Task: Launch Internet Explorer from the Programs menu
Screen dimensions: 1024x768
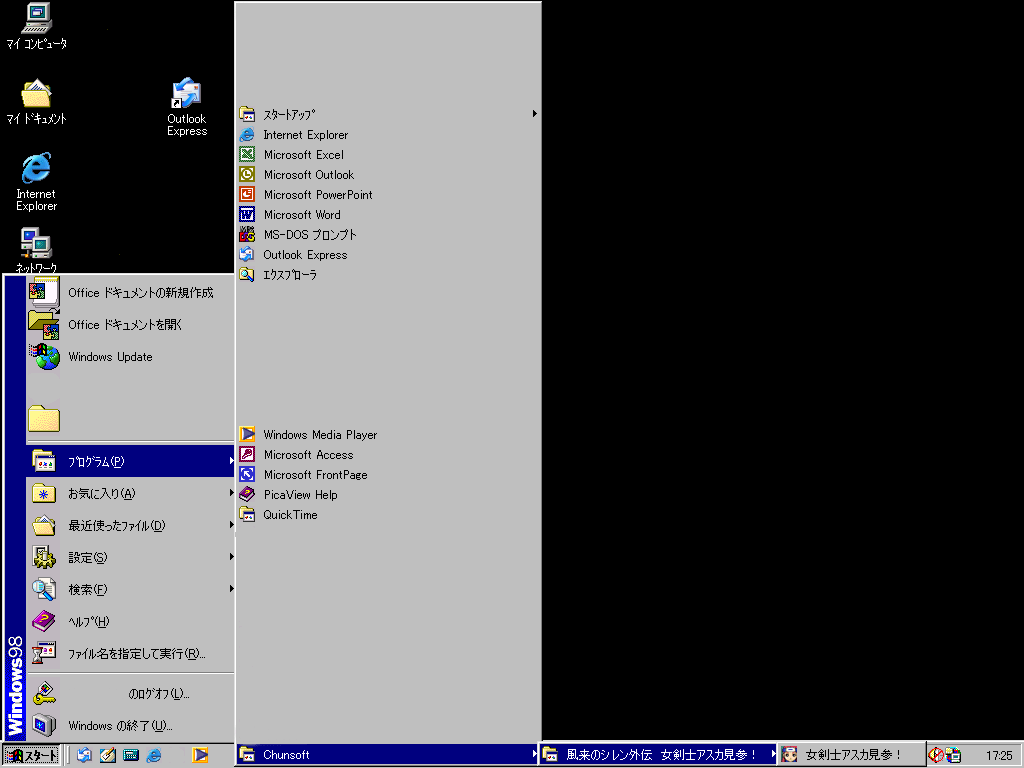Action: pyautogui.click(x=388, y=135)
